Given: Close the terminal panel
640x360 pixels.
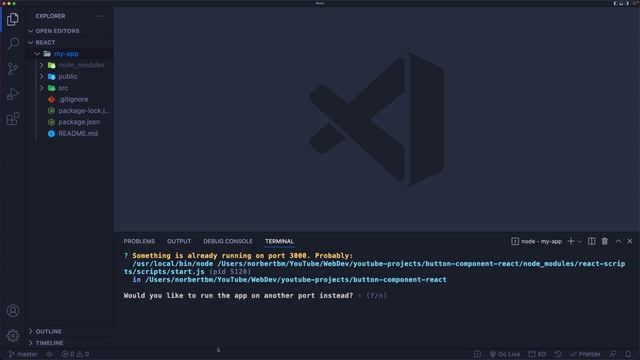Looking at the screenshot, I should coord(630,241).
